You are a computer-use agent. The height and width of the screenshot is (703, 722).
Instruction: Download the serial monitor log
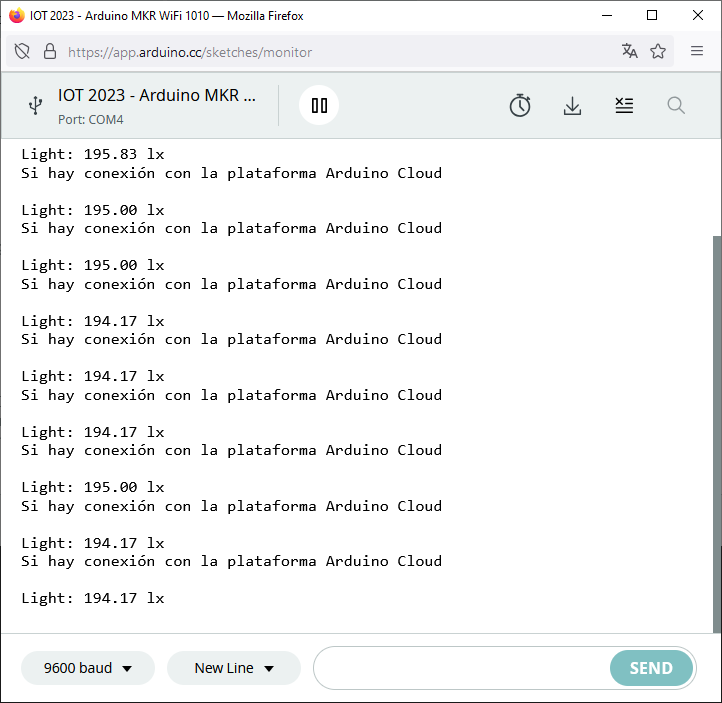(x=572, y=106)
